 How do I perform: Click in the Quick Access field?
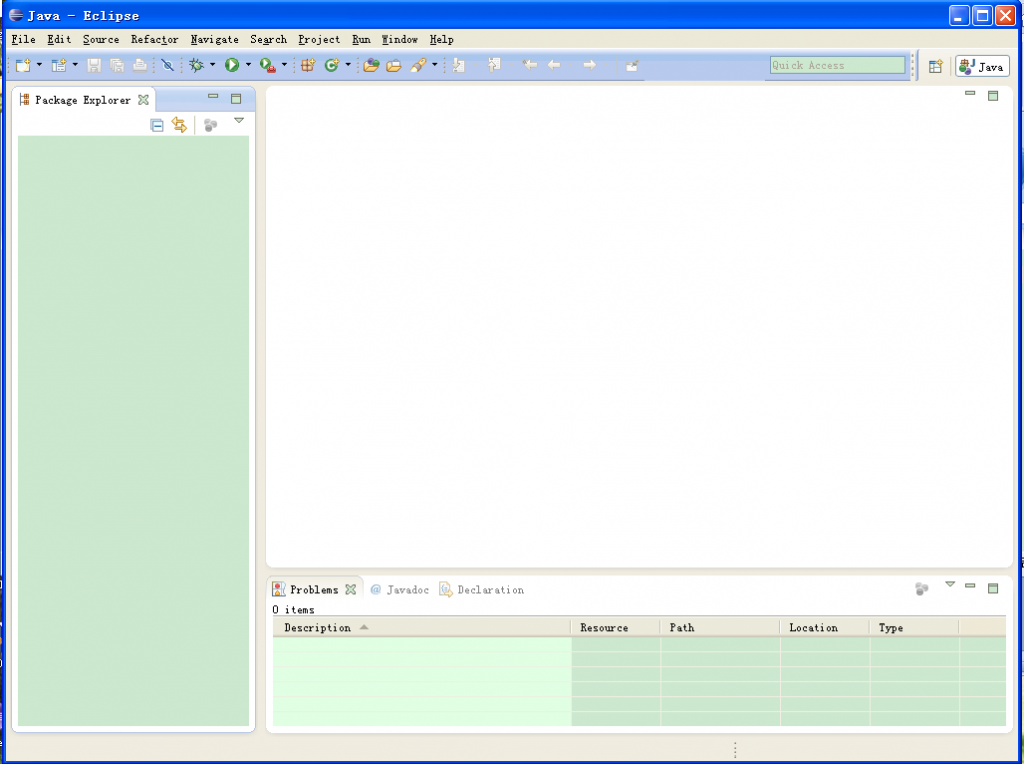point(837,65)
